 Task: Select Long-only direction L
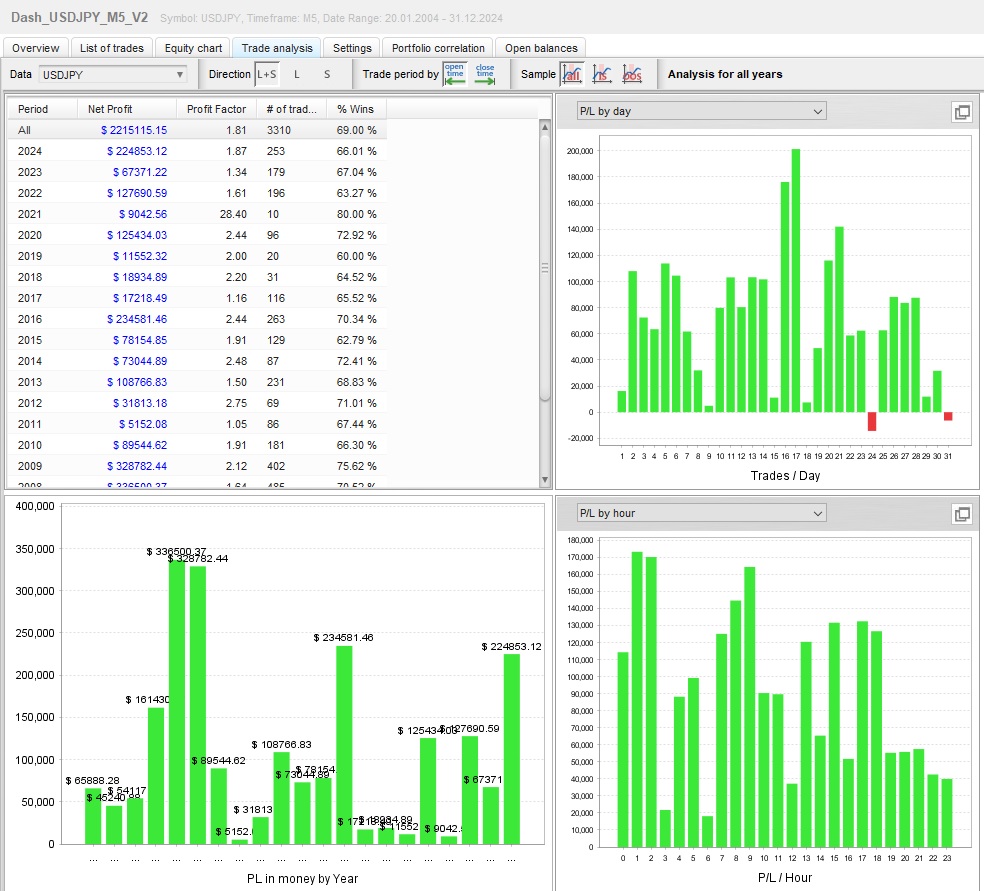296,74
